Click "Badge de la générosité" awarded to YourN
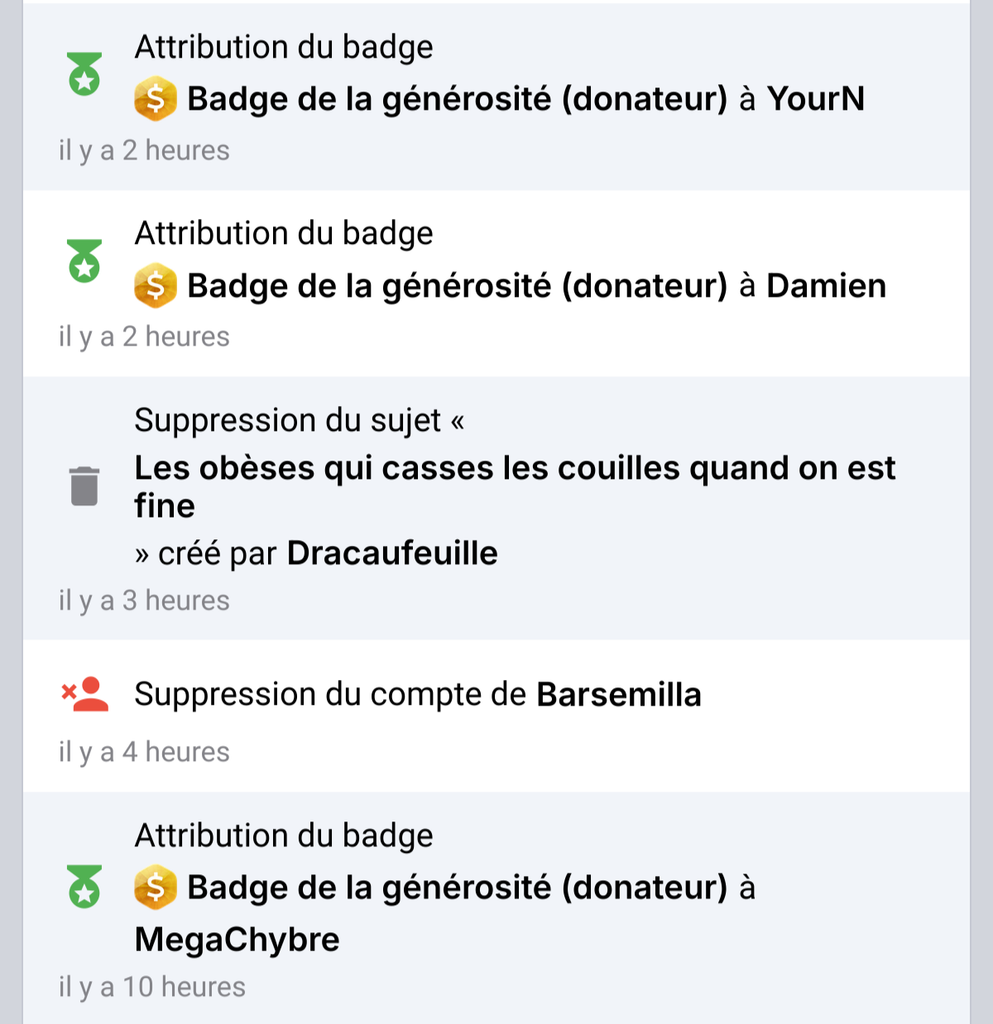This screenshot has height=1024, width=993. coord(457,99)
